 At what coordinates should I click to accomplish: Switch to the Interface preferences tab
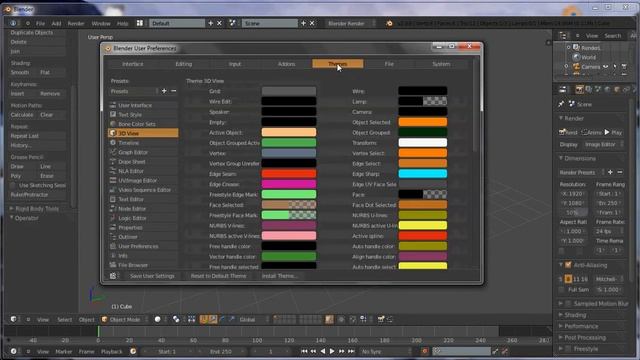(x=133, y=64)
